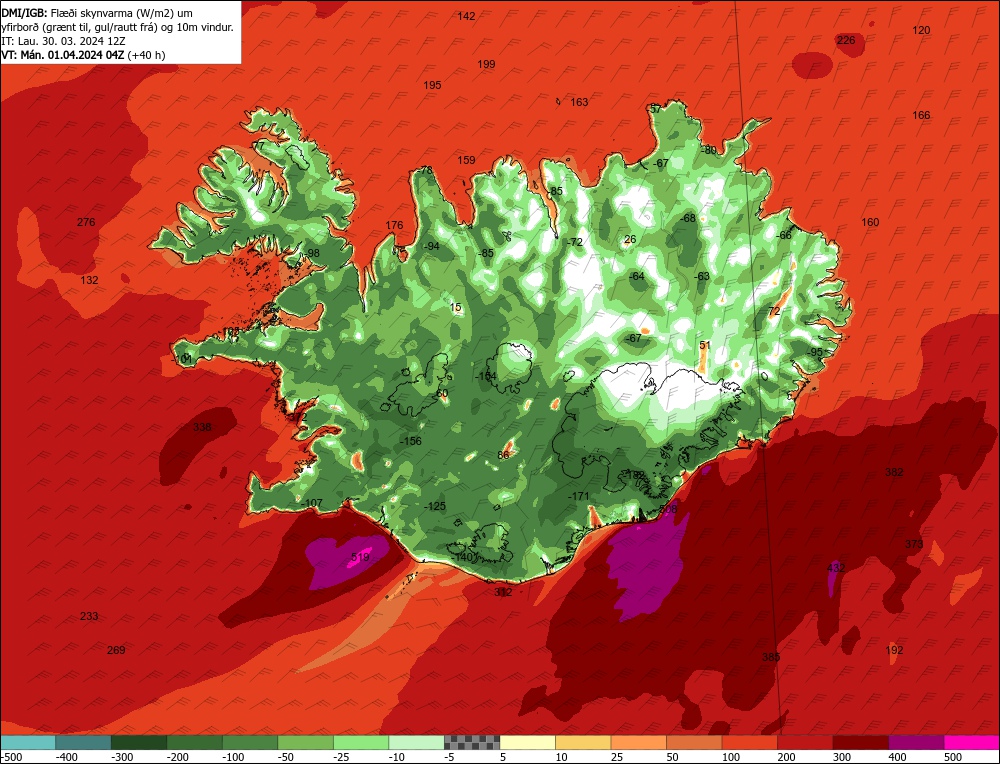This screenshot has height=764, width=1000.
Task: Click the 176 value in the northwest bay
Action: tap(395, 224)
